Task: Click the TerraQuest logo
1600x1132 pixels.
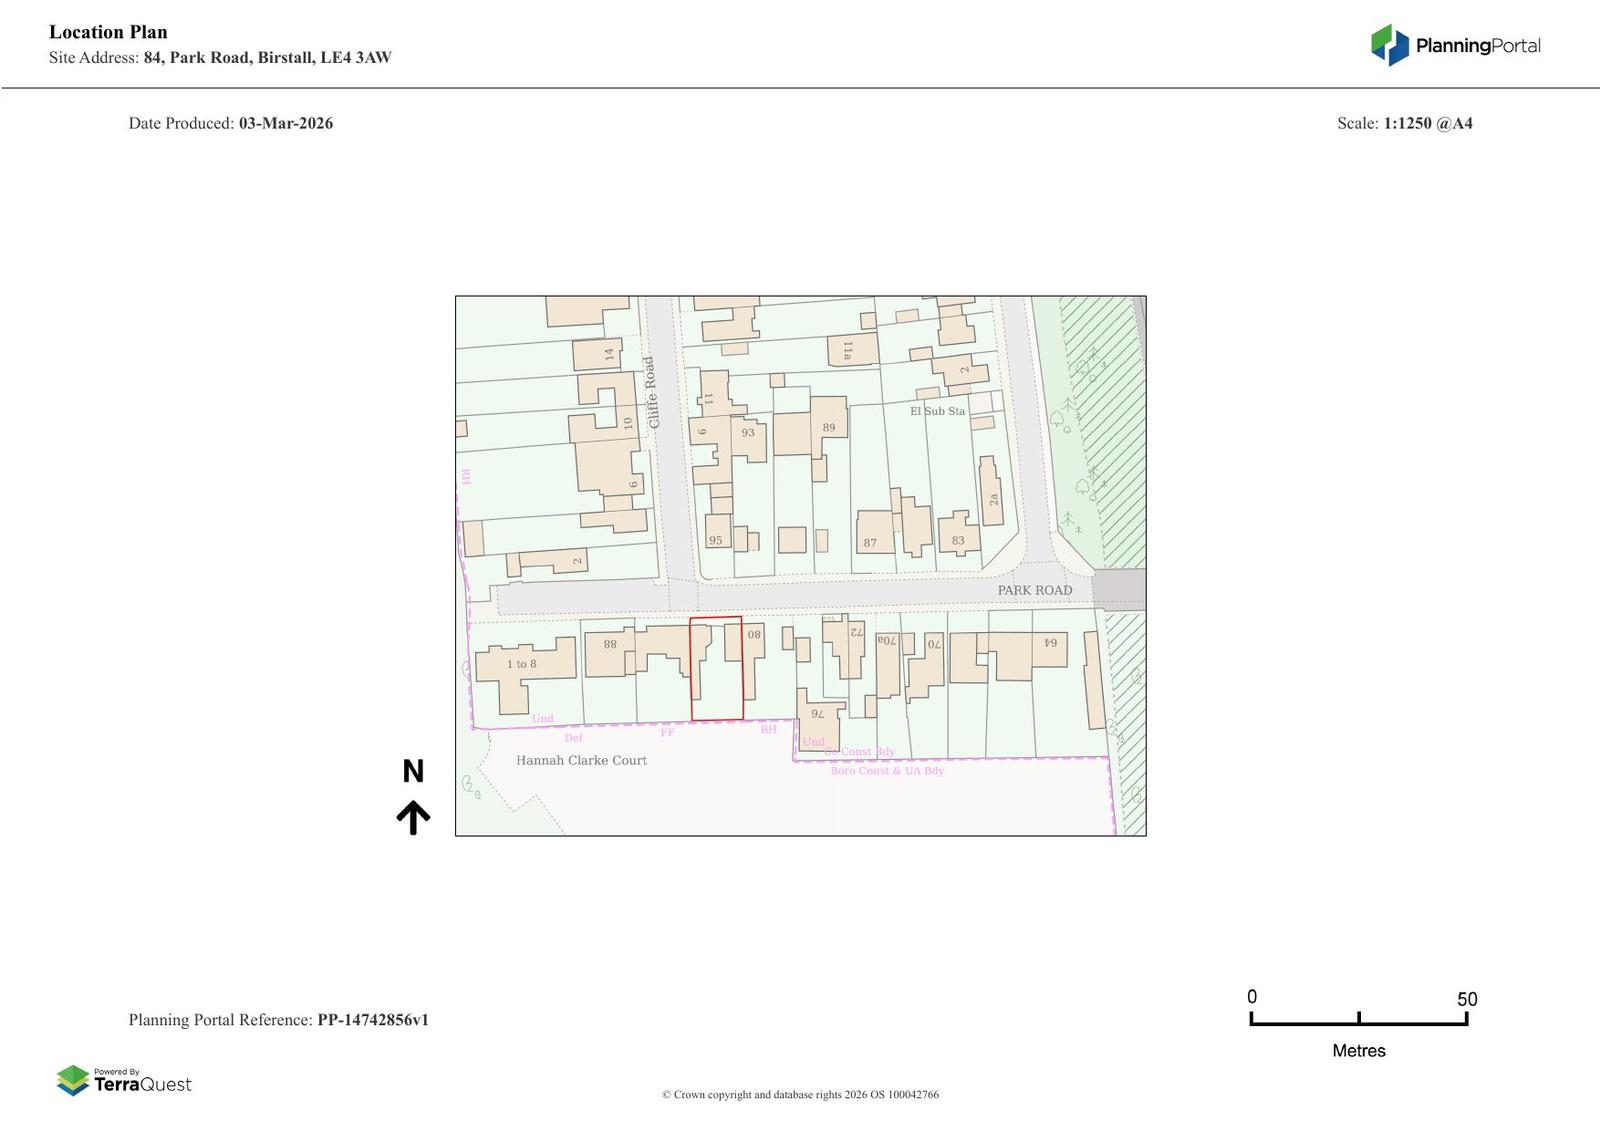Action: [x=124, y=1081]
